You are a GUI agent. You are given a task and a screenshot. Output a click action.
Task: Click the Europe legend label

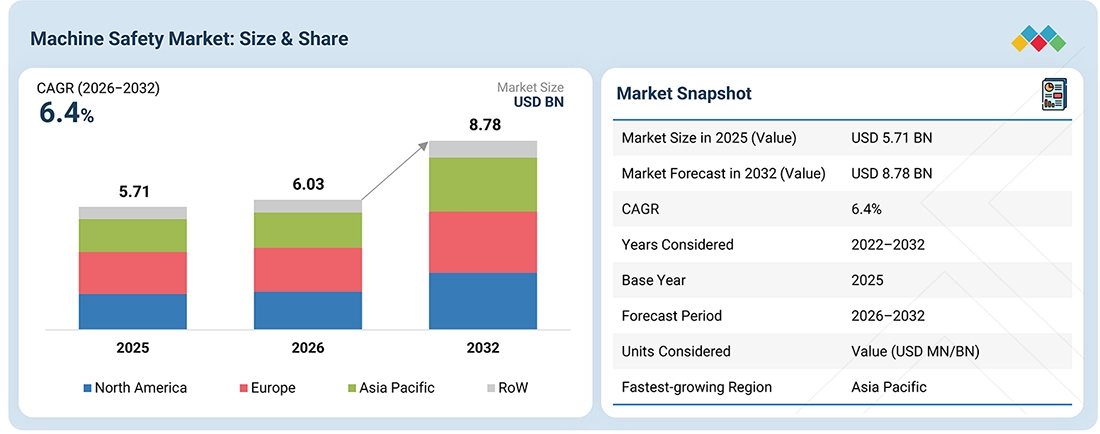tap(274, 388)
